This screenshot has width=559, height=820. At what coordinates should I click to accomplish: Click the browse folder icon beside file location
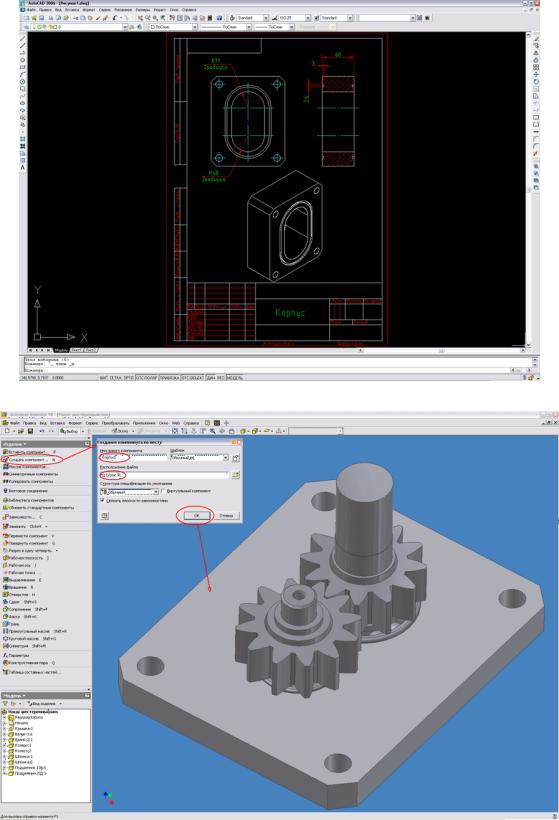click(x=235, y=474)
